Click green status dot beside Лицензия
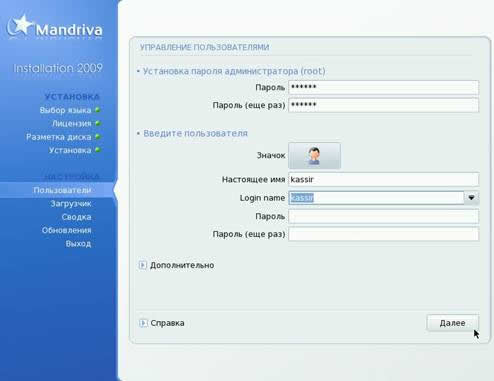Screen dimensions: 494x381 click(97, 123)
